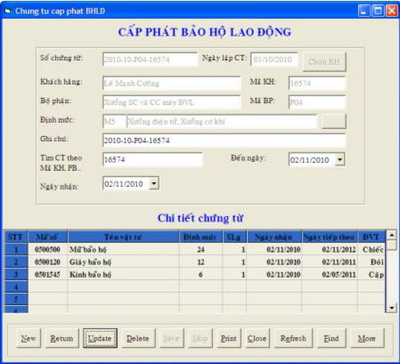Click cell 0501545
Image resolution: width=400 pixels, height=364 pixels.
pos(48,274)
